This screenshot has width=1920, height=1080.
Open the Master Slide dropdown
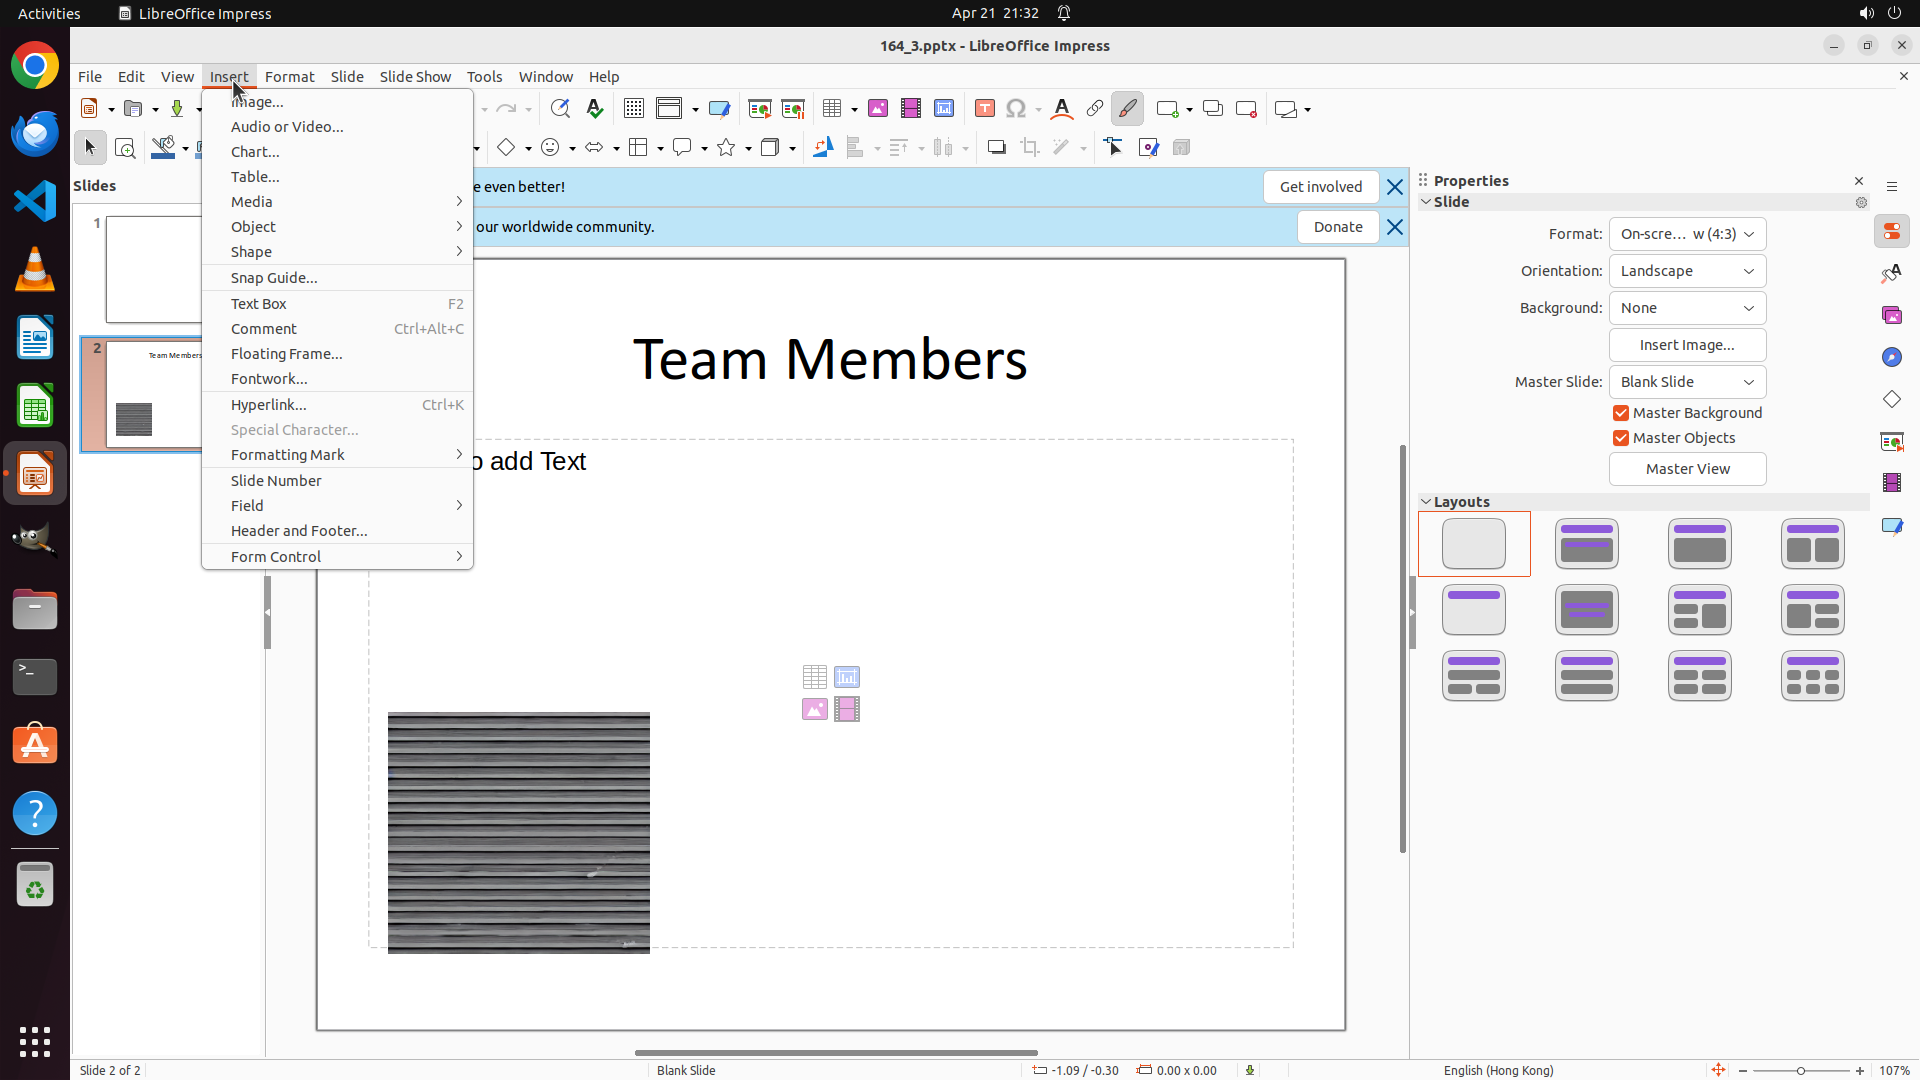(x=1687, y=382)
